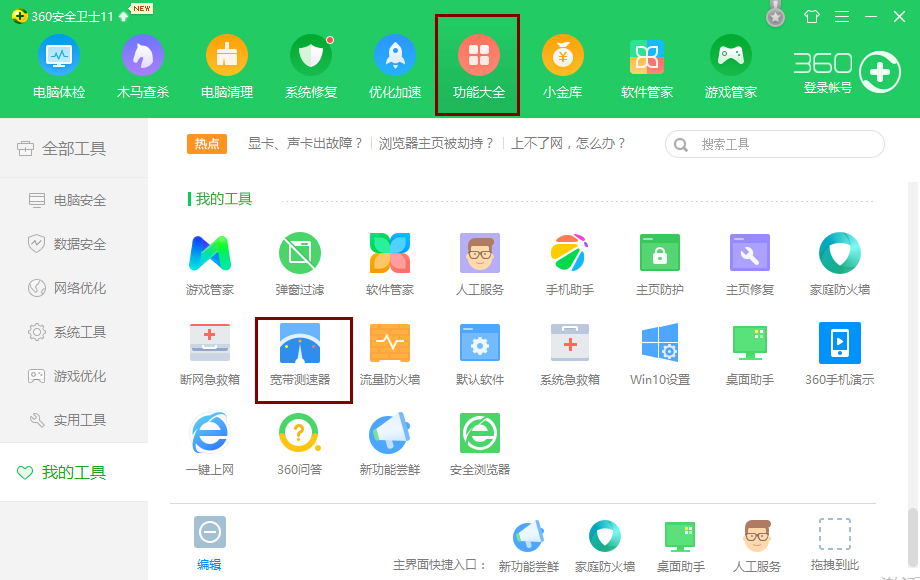
Task: Launch 安全浏览器 tool
Action: 479,444
